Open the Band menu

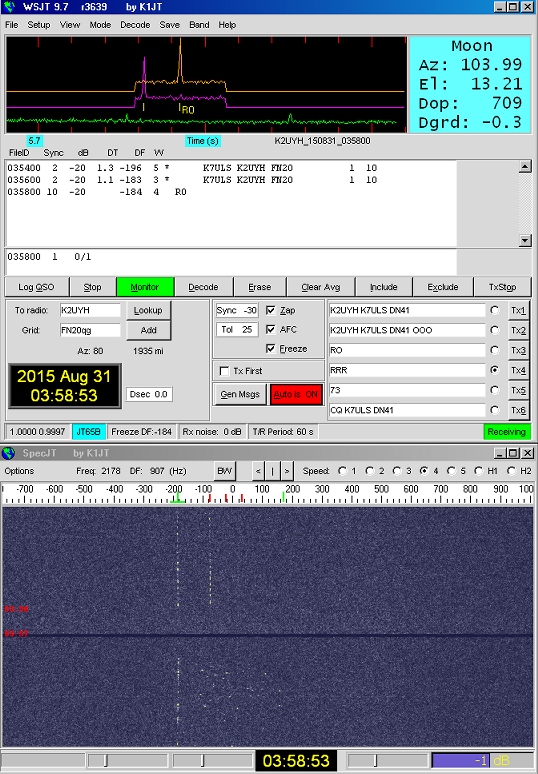199,25
